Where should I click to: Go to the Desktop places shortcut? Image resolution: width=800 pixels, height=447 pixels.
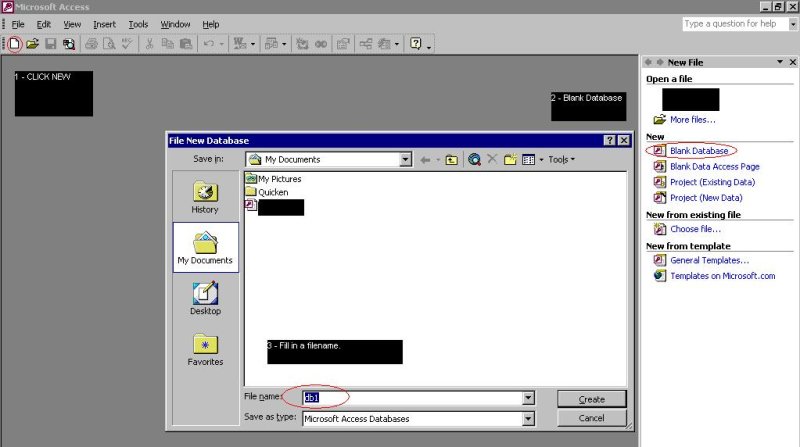pos(205,298)
